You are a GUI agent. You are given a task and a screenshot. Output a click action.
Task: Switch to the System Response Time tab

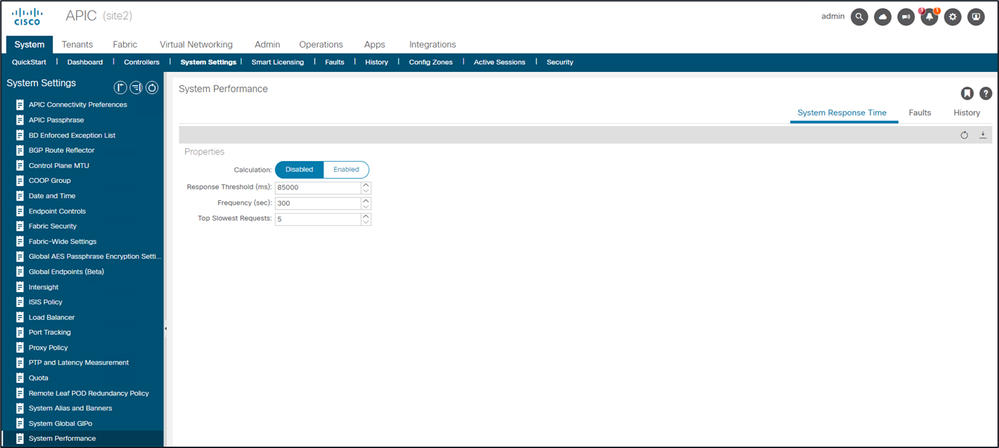844,113
